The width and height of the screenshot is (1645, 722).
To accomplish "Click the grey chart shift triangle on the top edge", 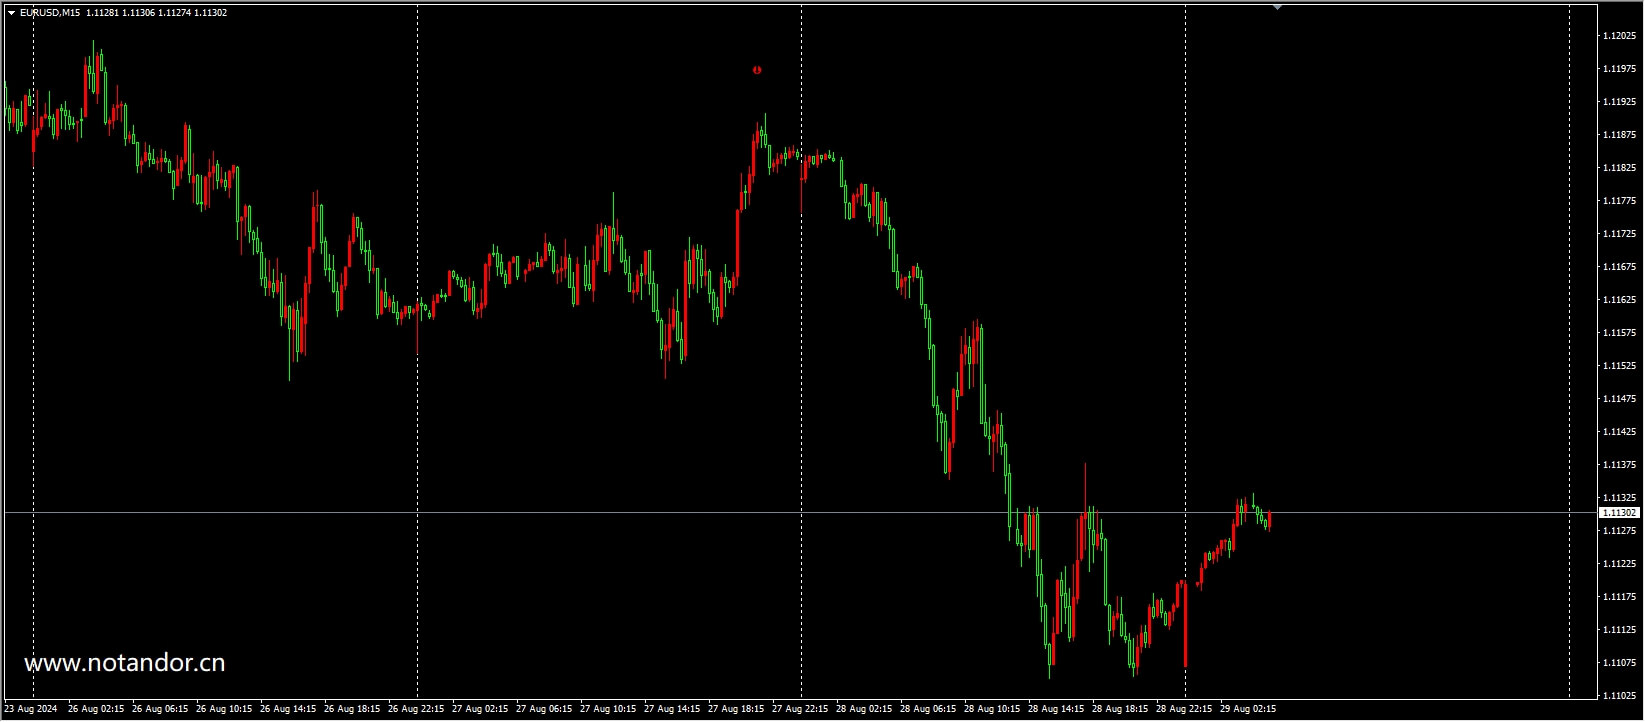I will (1277, 7).
